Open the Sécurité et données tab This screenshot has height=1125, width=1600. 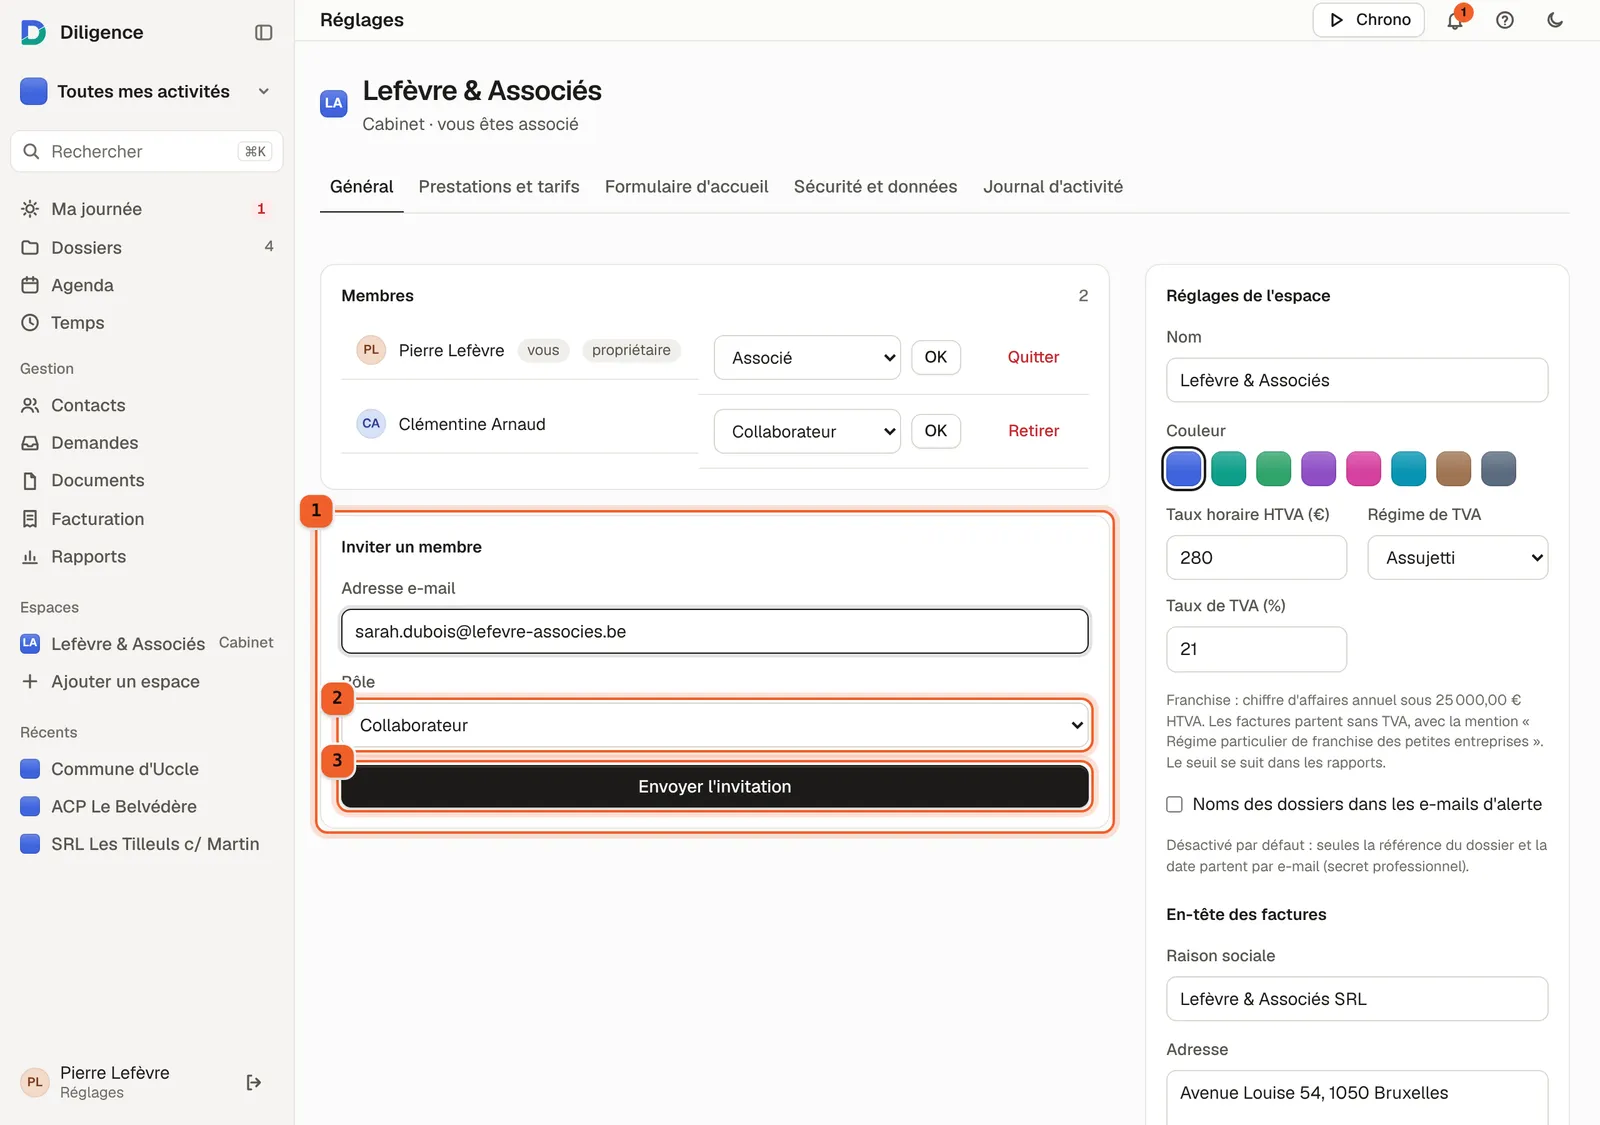(875, 187)
